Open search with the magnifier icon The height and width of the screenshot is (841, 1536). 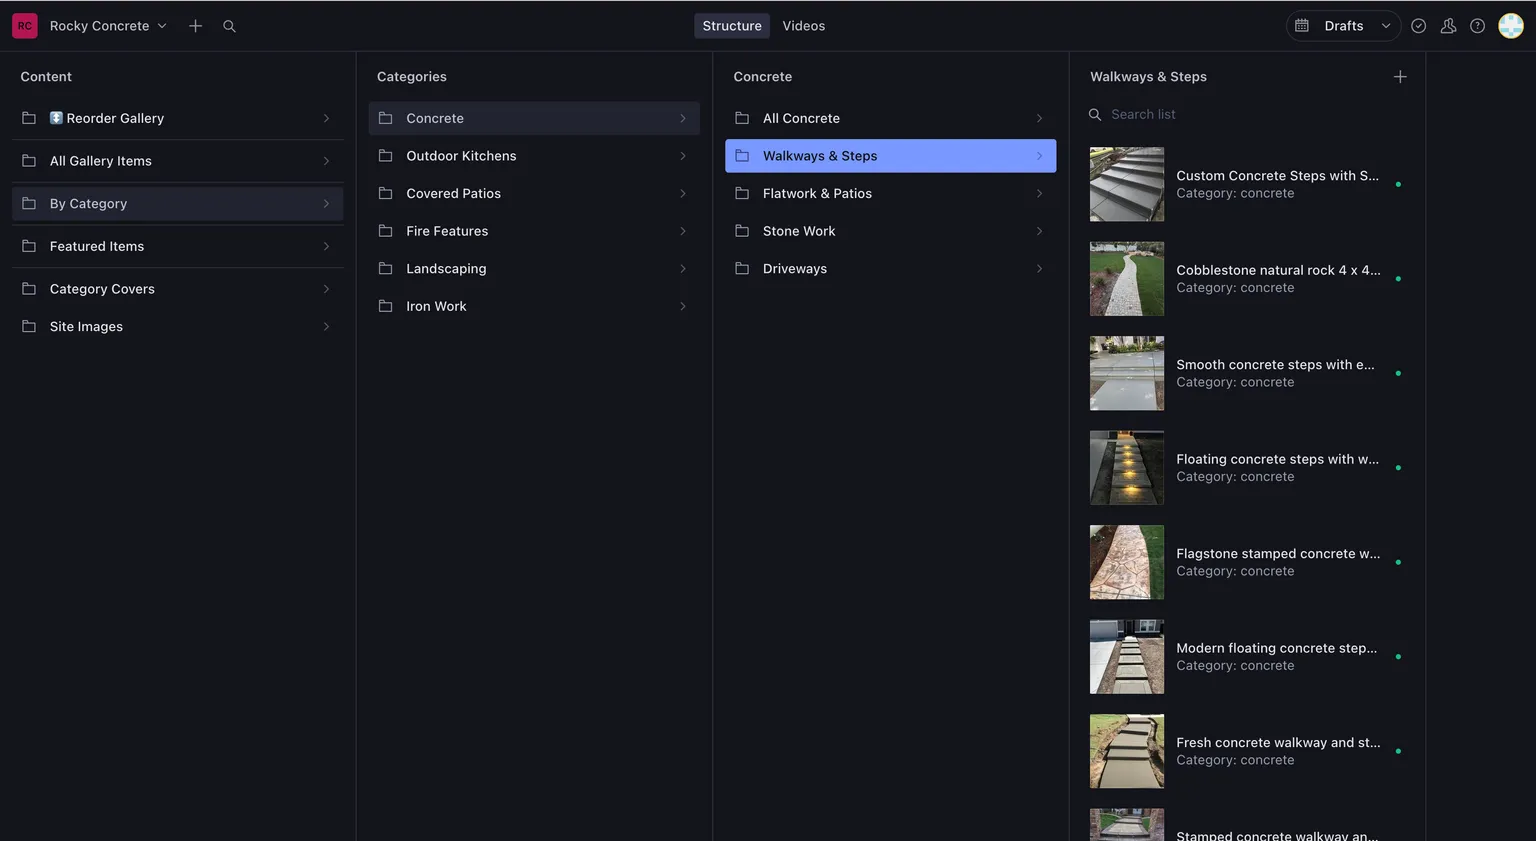(x=229, y=26)
